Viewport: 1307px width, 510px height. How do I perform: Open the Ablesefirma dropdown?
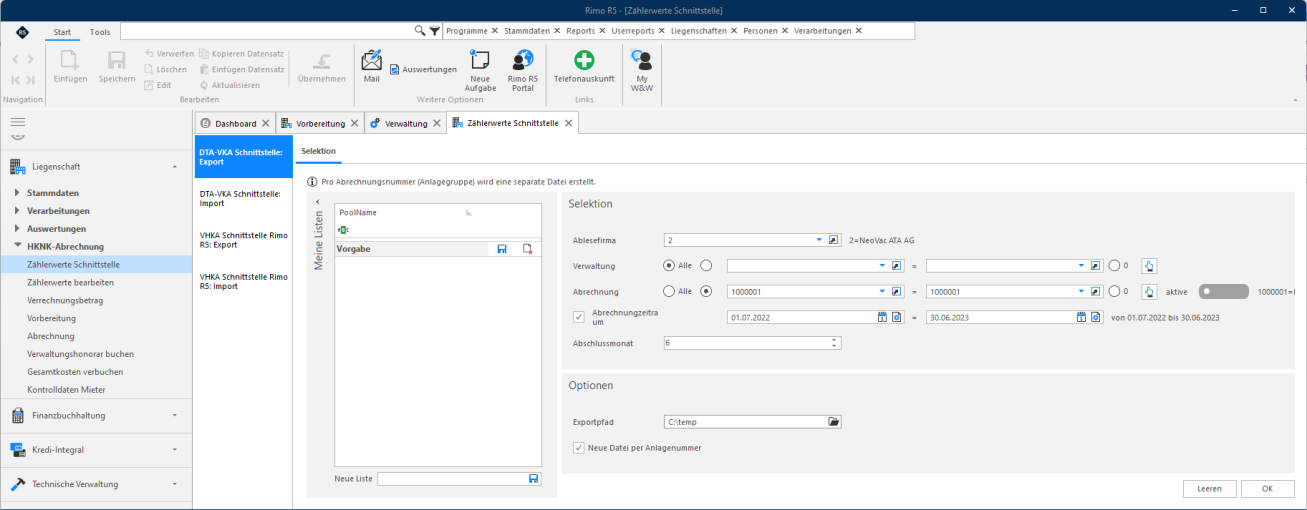click(x=819, y=240)
